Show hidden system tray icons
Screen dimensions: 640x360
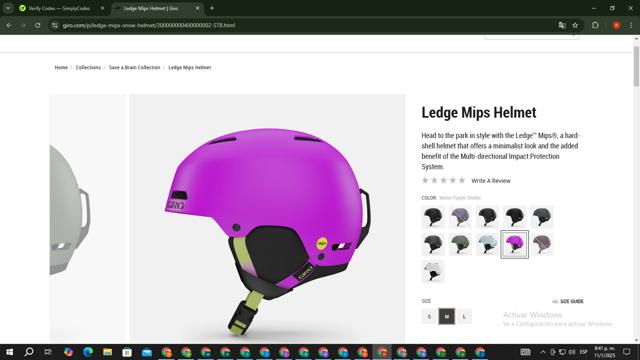(x=543, y=352)
